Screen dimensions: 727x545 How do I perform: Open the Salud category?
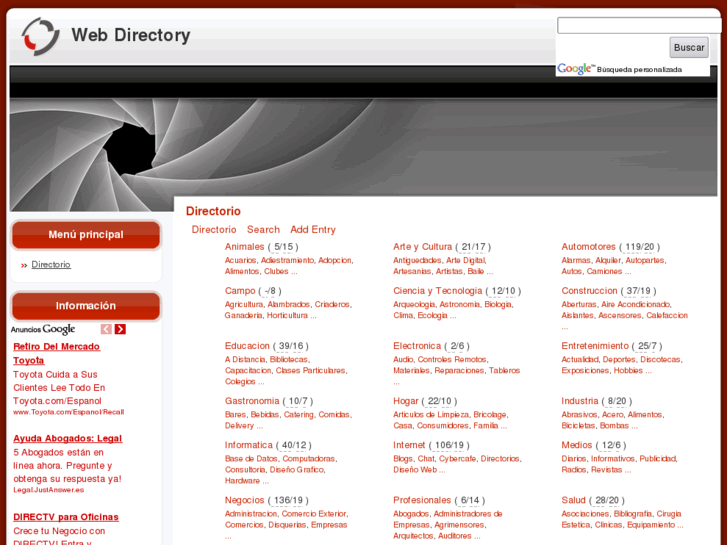(574, 500)
